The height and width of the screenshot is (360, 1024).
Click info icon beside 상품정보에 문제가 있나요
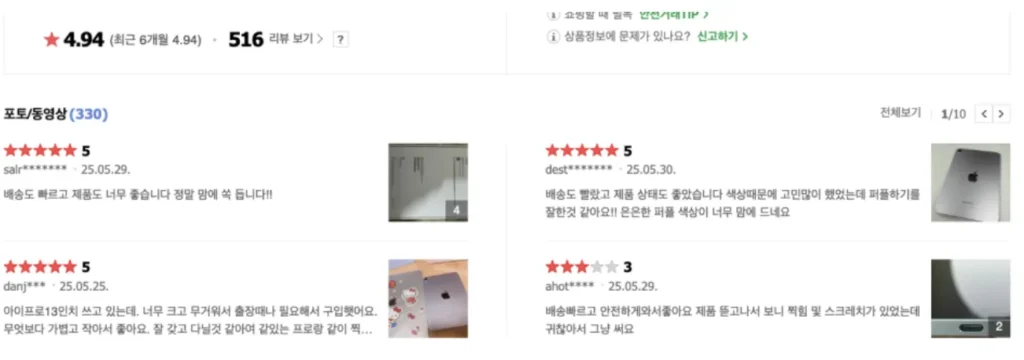(x=552, y=37)
